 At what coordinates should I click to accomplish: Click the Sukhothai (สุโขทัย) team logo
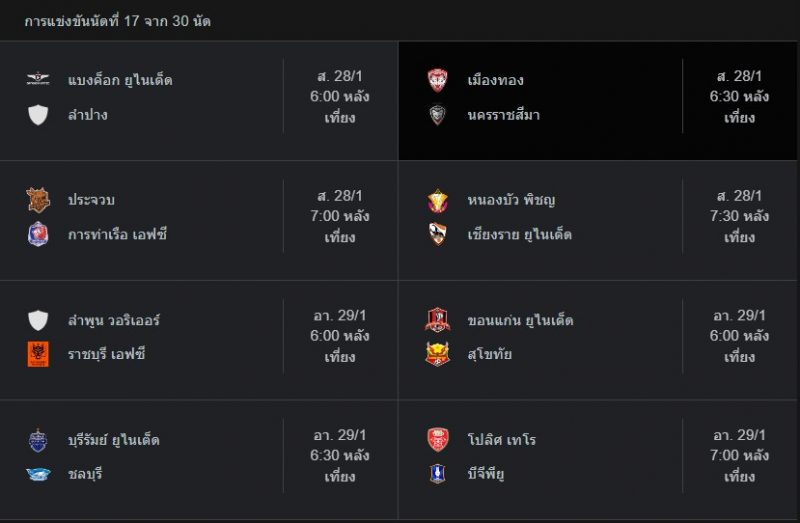point(437,354)
